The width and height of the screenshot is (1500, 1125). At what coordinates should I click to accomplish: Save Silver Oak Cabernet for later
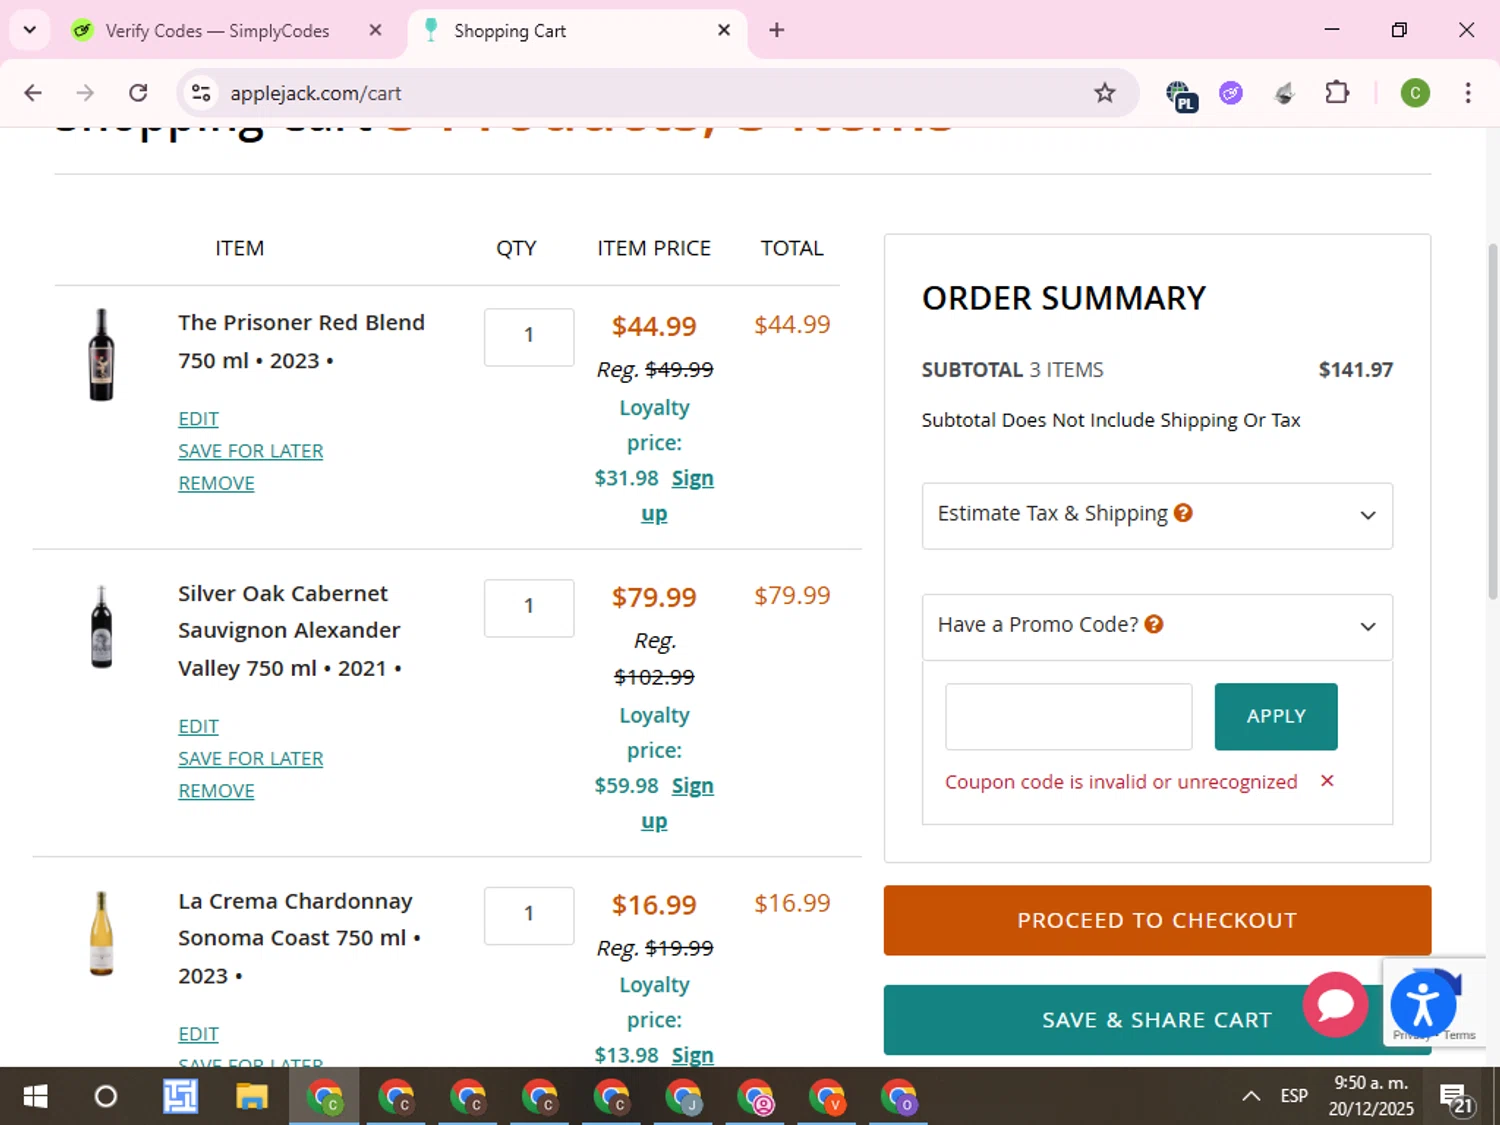(x=251, y=758)
